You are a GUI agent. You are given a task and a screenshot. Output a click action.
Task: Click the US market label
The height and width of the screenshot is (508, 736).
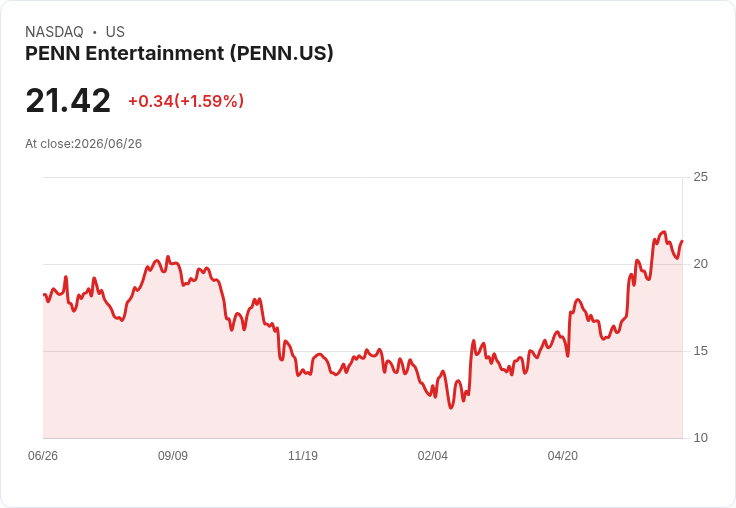115,32
